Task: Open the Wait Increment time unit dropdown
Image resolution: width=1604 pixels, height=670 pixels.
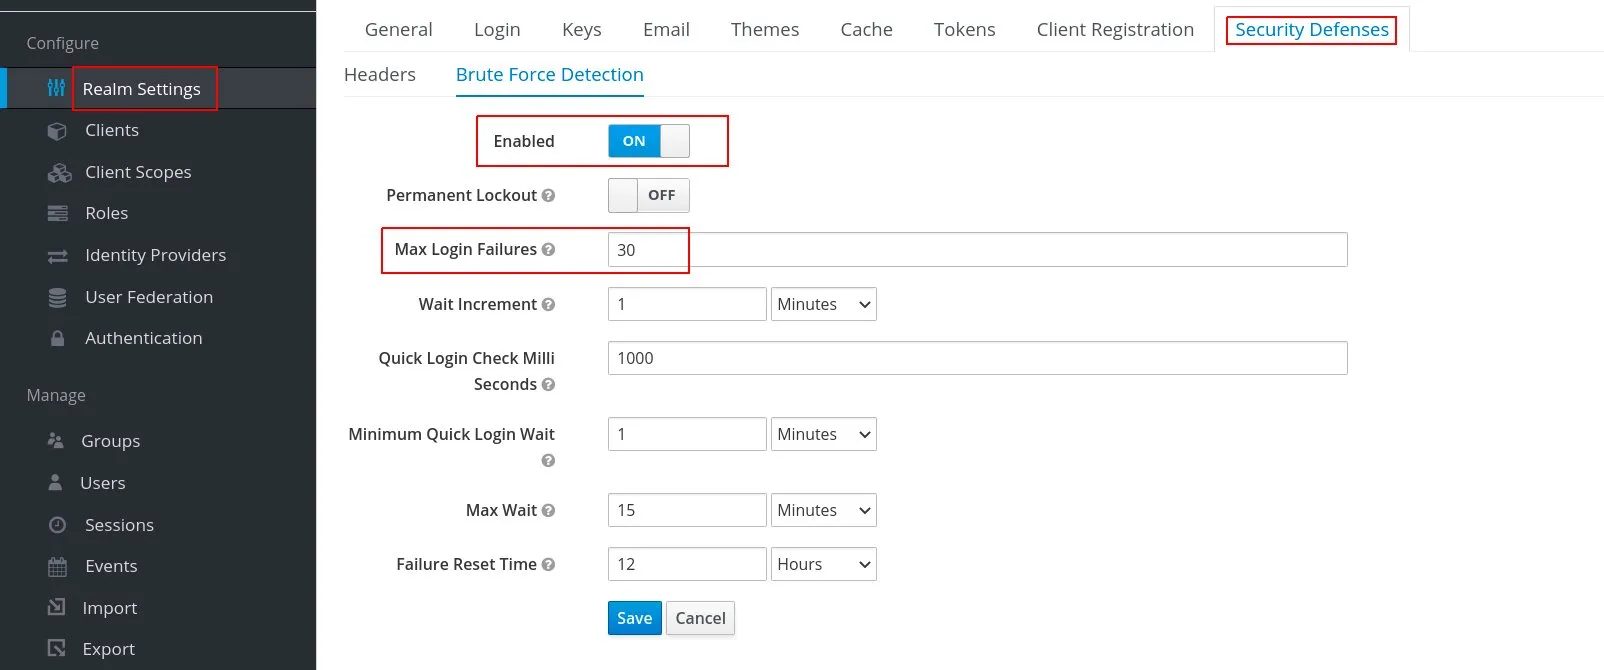Action: pos(823,304)
